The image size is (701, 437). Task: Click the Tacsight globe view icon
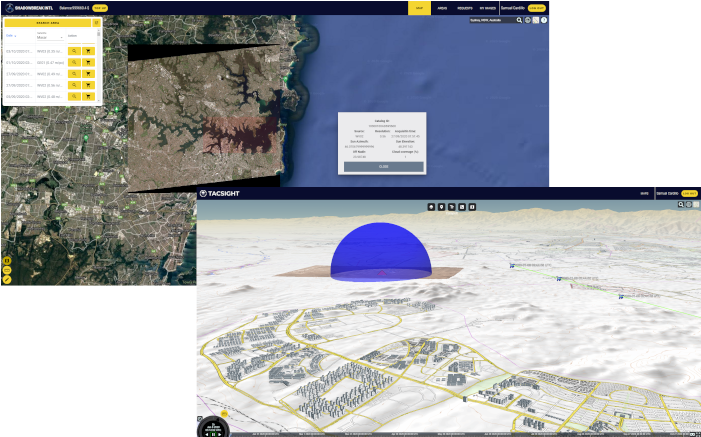(x=688, y=204)
